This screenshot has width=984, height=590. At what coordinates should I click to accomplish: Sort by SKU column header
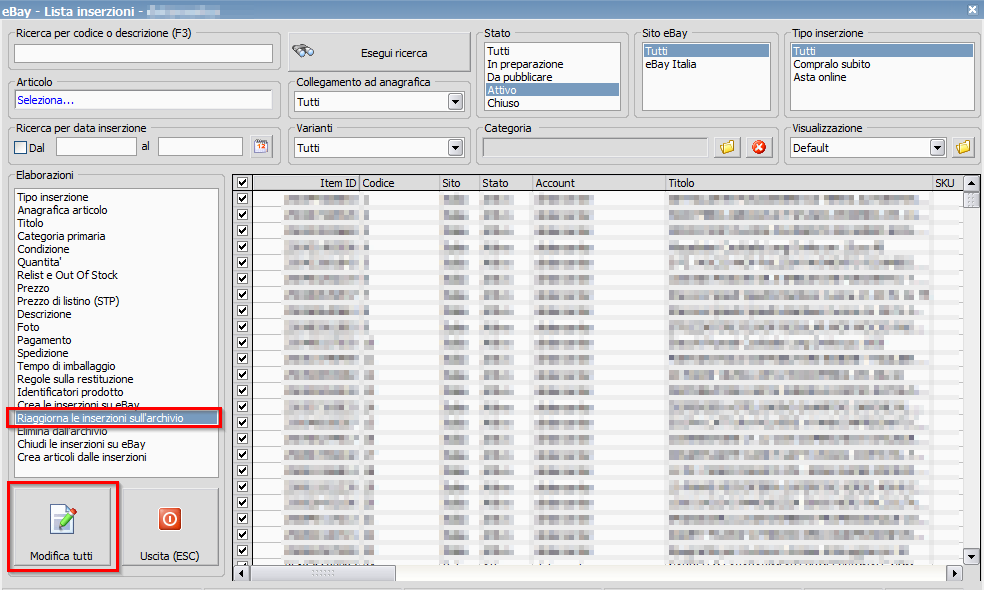[x=948, y=183]
